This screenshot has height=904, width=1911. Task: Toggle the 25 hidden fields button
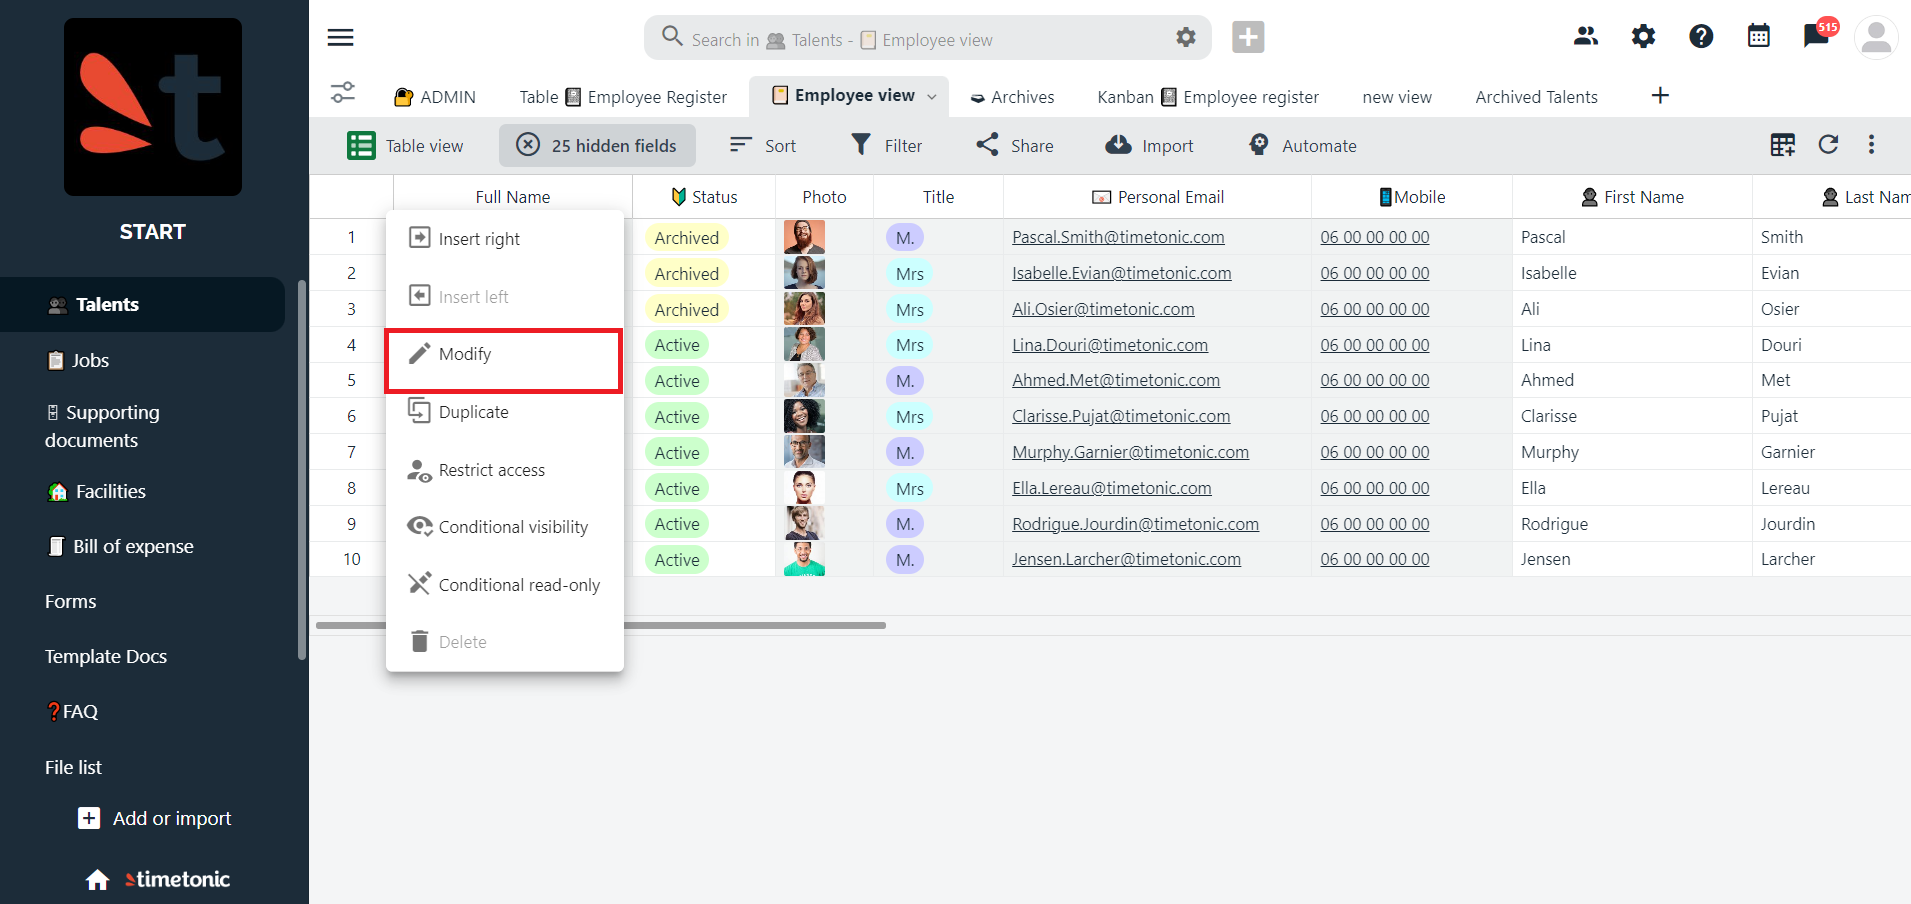click(597, 146)
